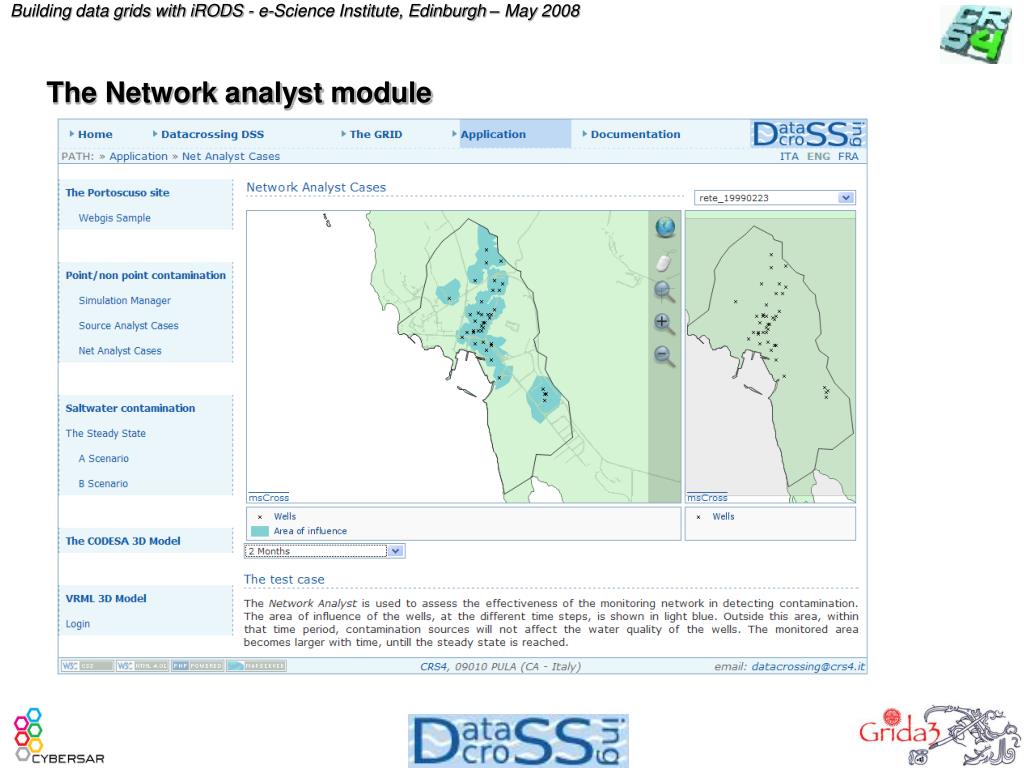This screenshot has height=768, width=1024.
Task: Open The CODESA 3D Model link
Action: pos(123,541)
